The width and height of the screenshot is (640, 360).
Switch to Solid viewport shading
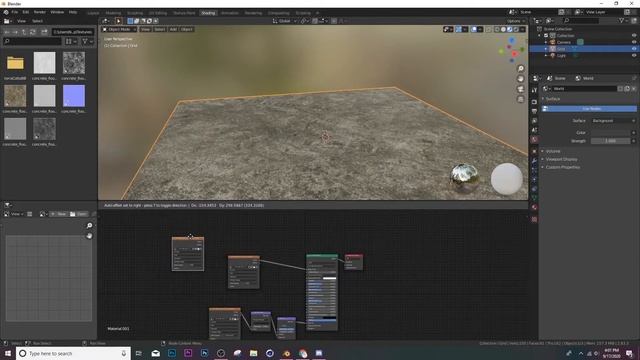(x=503, y=29)
